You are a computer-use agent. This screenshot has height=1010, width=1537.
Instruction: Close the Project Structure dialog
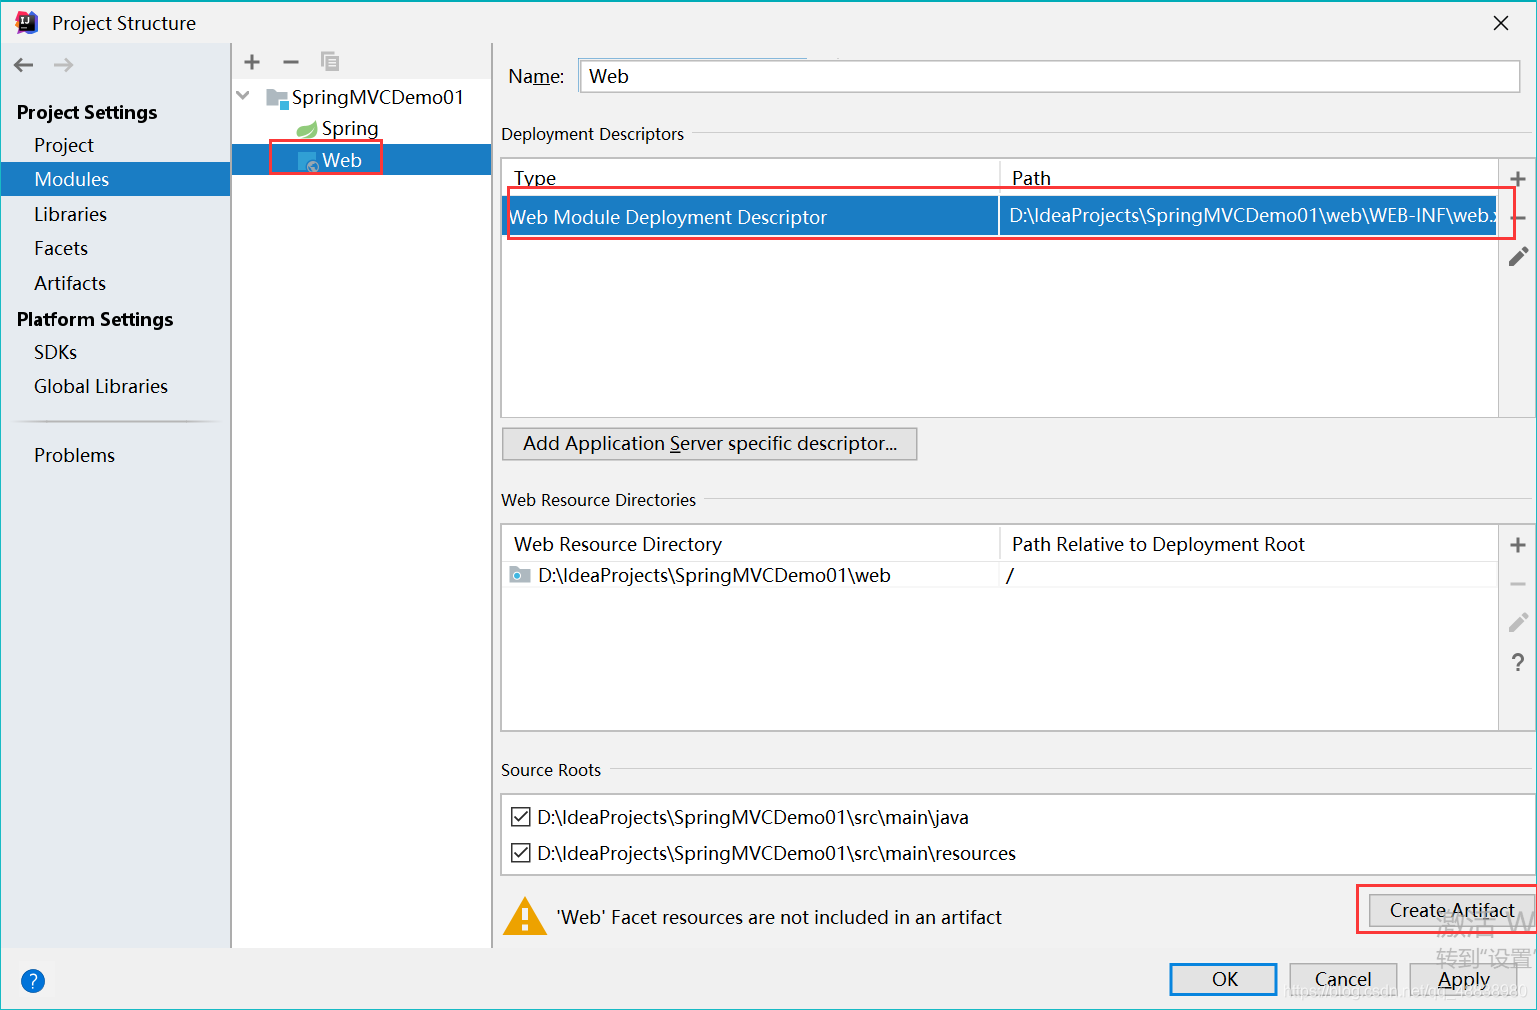pos(1501,23)
